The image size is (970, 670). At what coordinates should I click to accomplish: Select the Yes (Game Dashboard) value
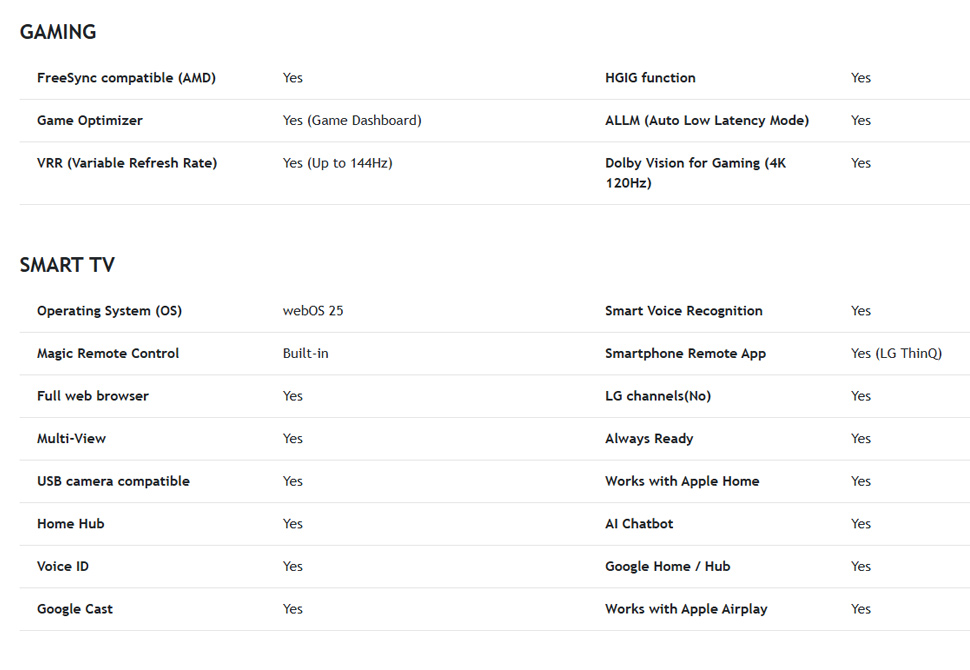pos(352,121)
